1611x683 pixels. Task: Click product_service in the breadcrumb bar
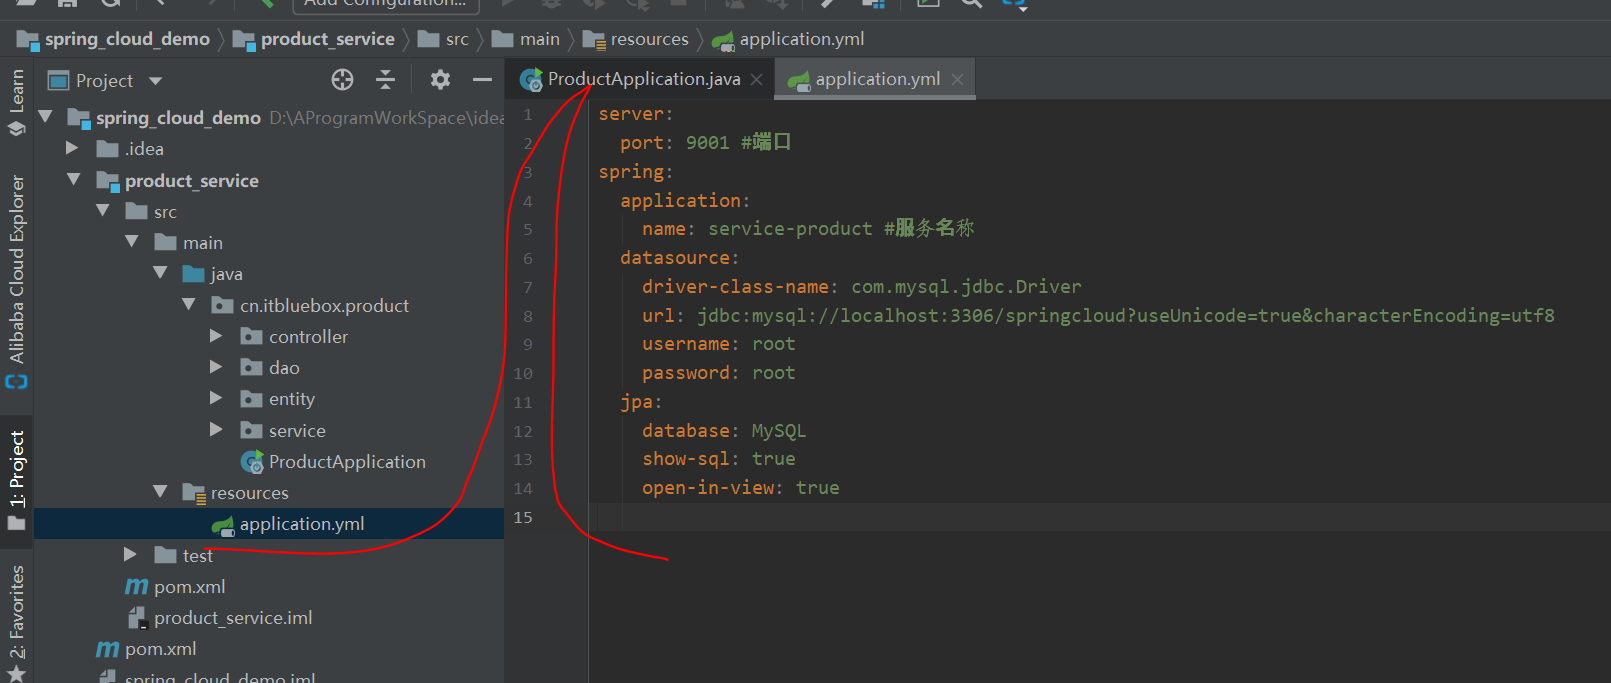pyautogui.click(x=327, y=39)
